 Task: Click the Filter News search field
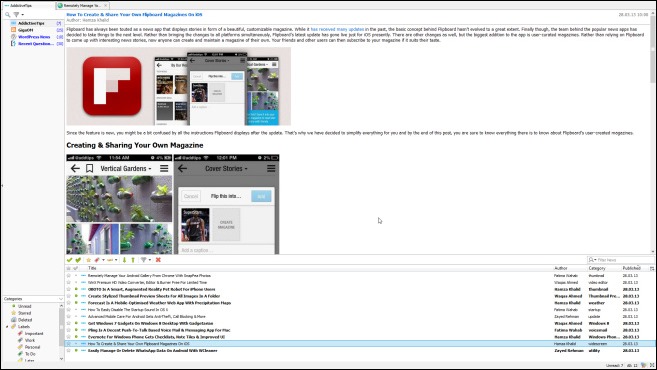tap(620, 260)
